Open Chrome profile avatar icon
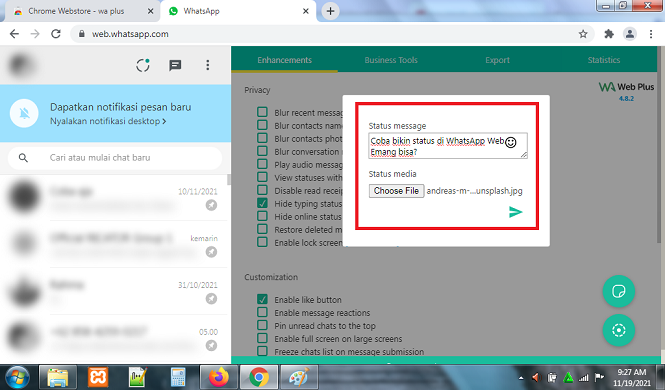This screenshot has width=665, height=390. click(630, 34)
